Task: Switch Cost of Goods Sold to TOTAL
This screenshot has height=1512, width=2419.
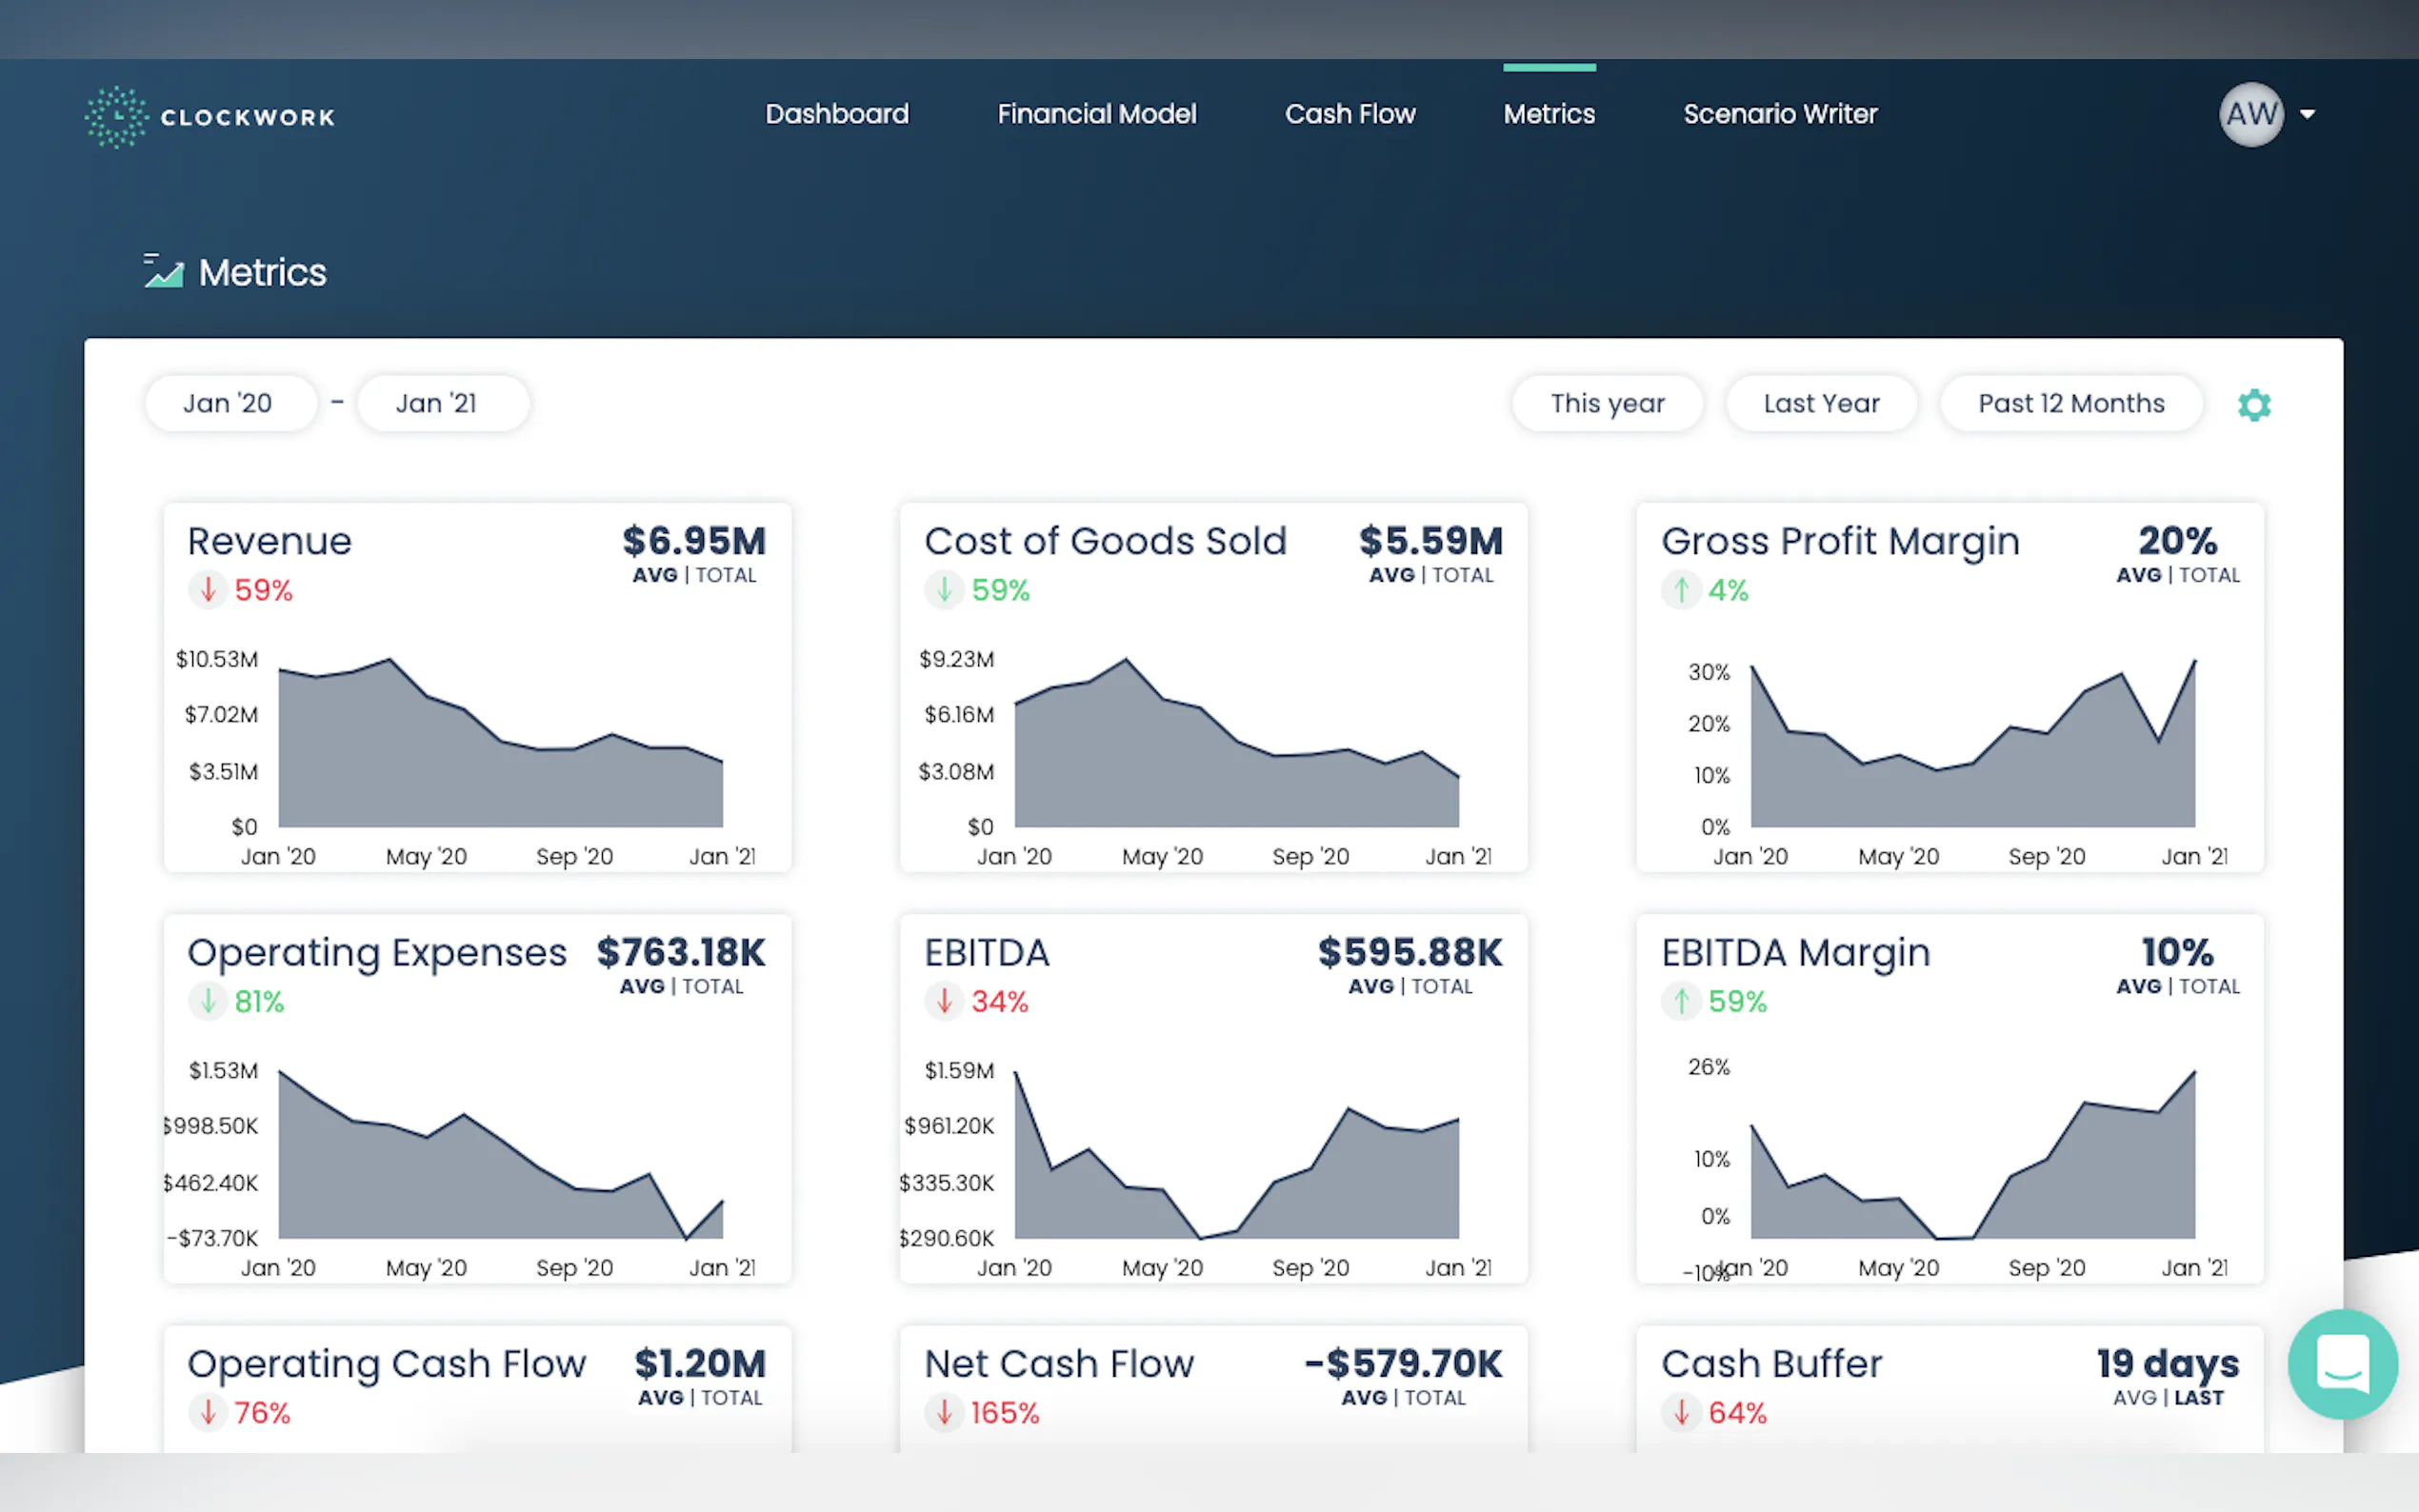Action: tap(1462, 575)
